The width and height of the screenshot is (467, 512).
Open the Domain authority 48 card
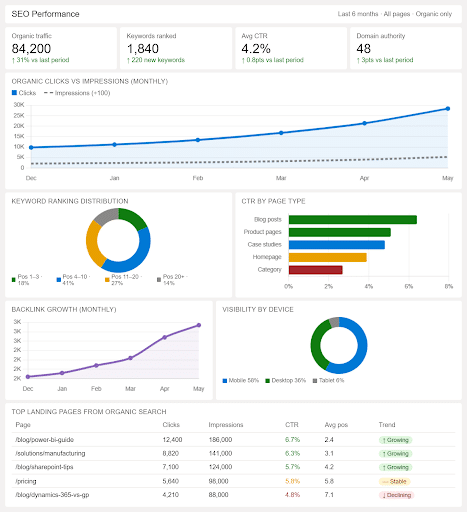406,48
